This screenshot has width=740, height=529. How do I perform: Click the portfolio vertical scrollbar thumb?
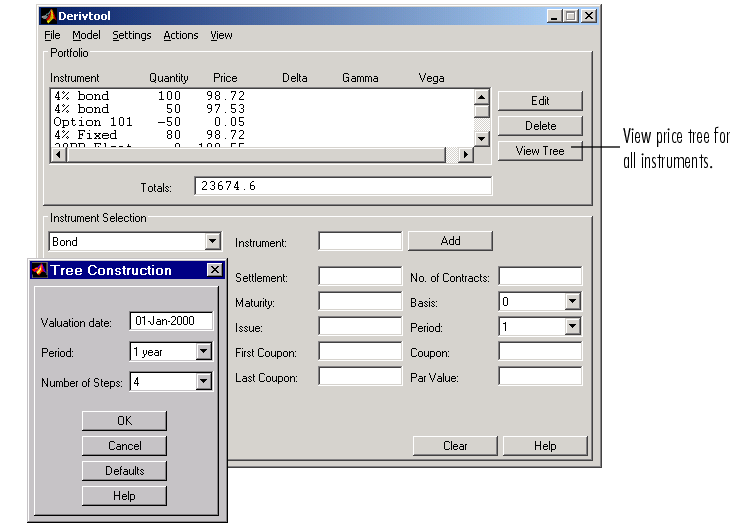[x=481, y=111]
